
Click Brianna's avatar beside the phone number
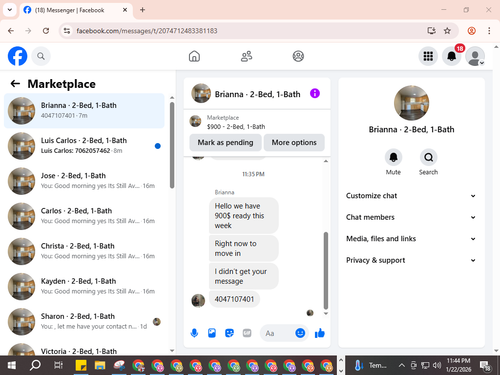198,301
